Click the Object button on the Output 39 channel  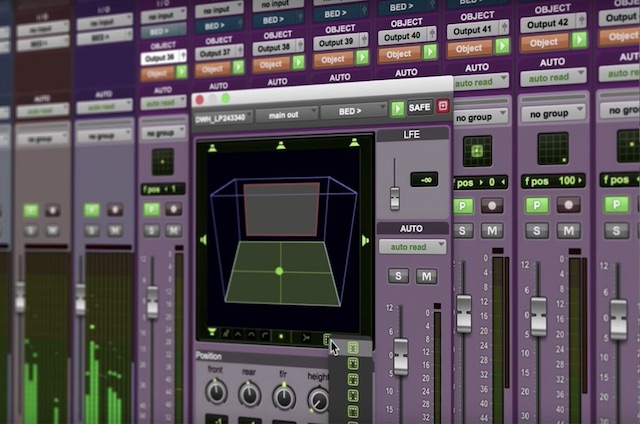click(333, 60)
